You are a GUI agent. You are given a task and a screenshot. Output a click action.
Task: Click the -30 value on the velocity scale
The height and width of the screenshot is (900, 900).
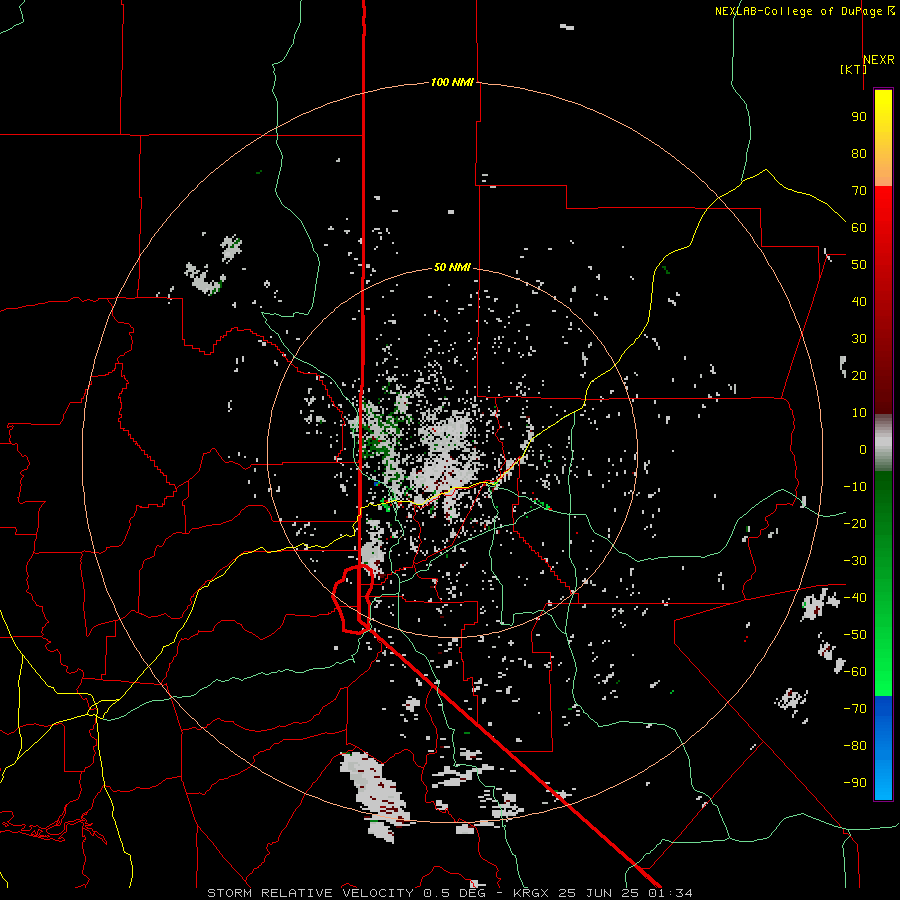tap(855, 561)
